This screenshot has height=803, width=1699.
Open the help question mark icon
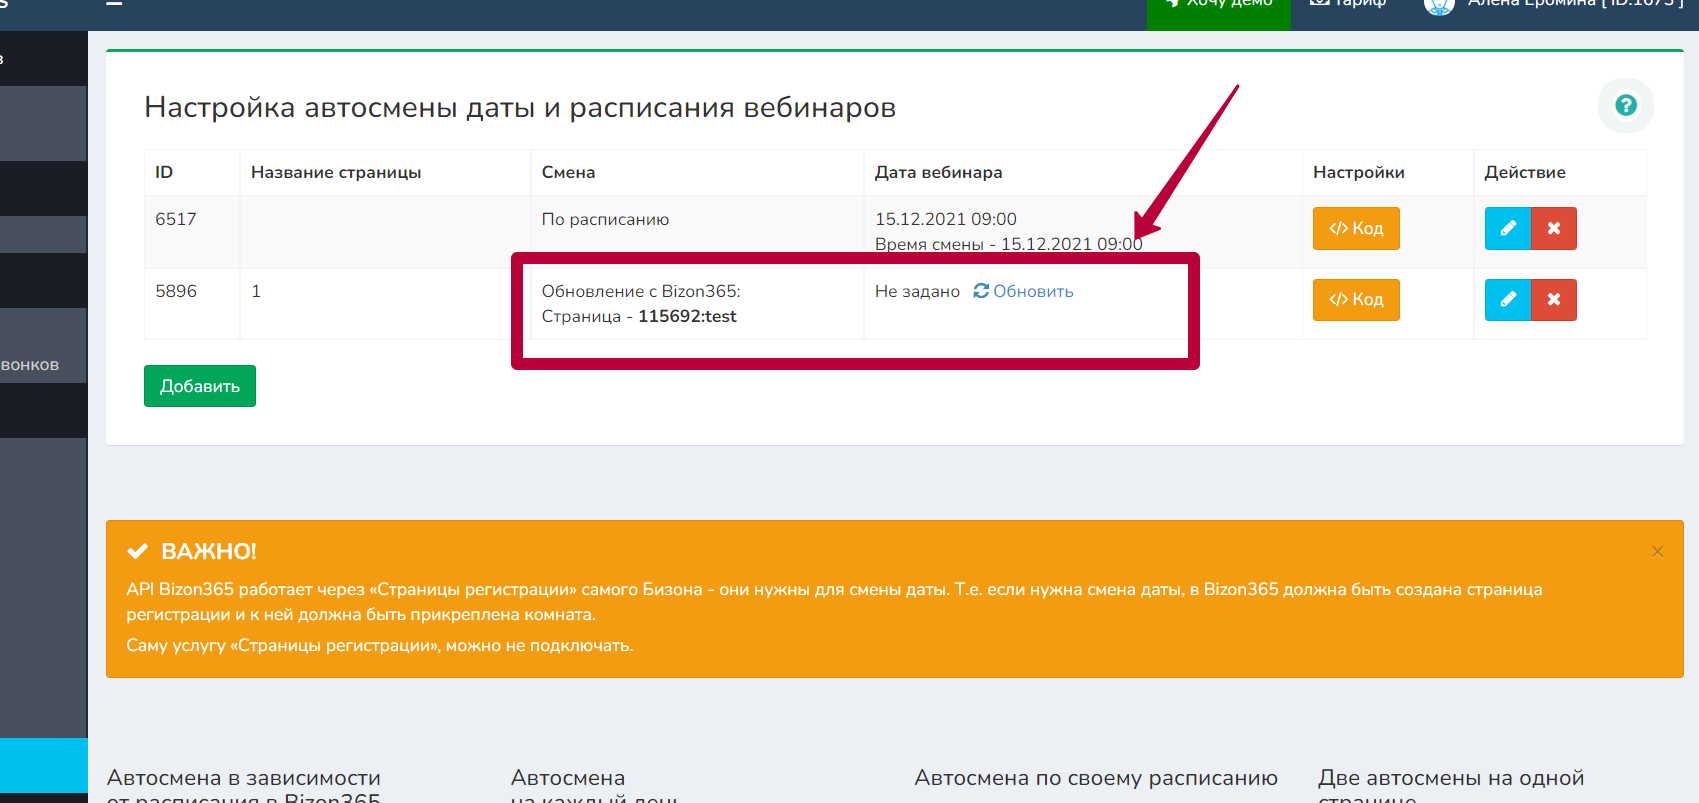1625,105
